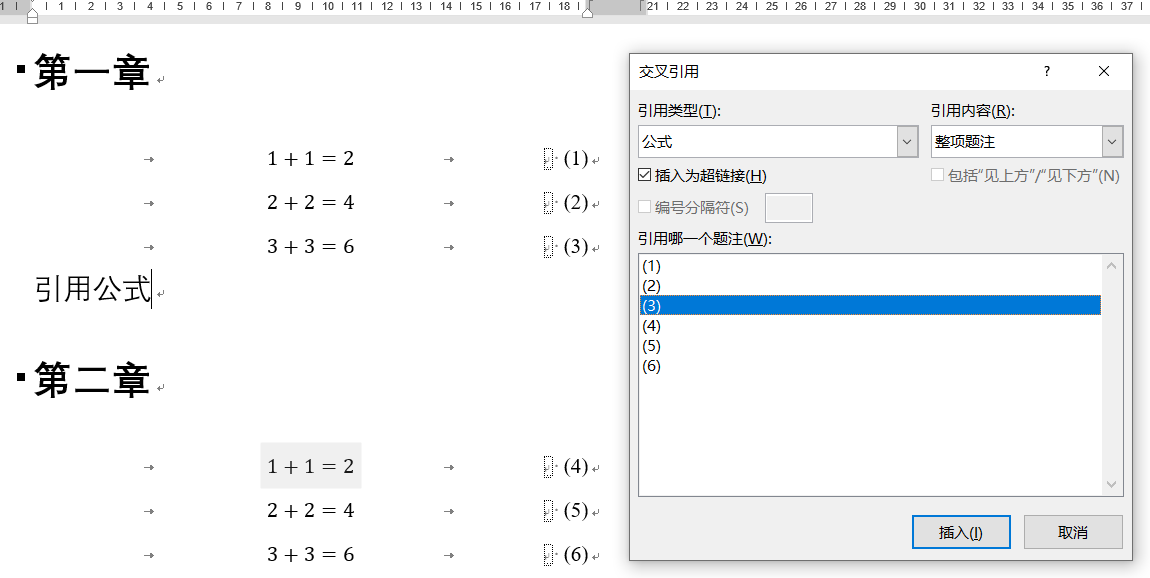Screen dimensions: 1150x578
Task: Select caption (4) in the reference list
Action: point(700,325)
